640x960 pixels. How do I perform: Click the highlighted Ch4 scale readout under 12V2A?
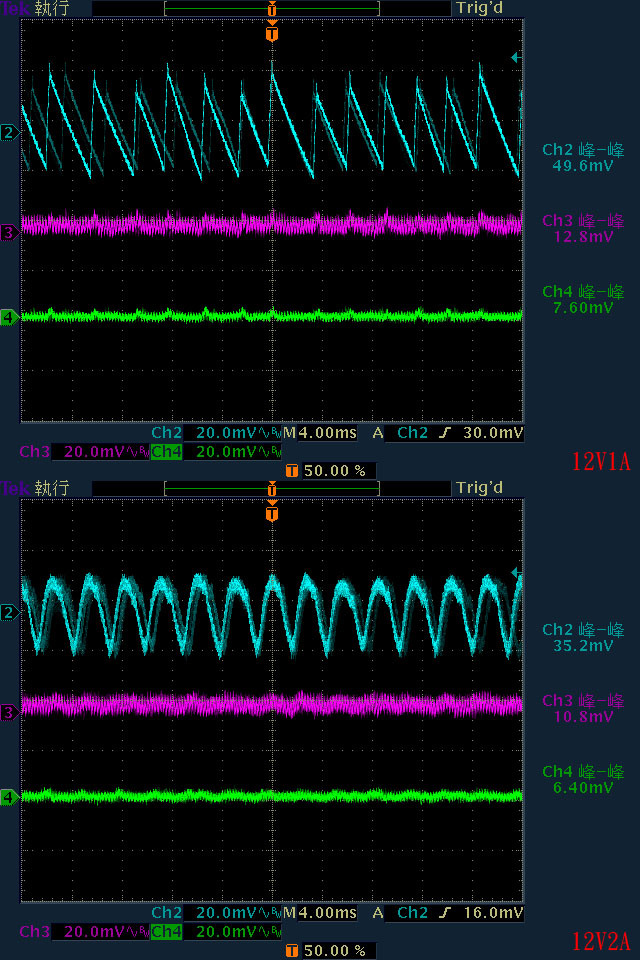click(216, 932)
